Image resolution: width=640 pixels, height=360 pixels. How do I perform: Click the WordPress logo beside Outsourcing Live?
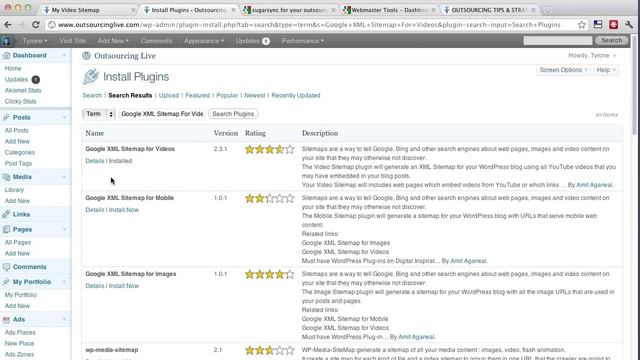point(86,56)
